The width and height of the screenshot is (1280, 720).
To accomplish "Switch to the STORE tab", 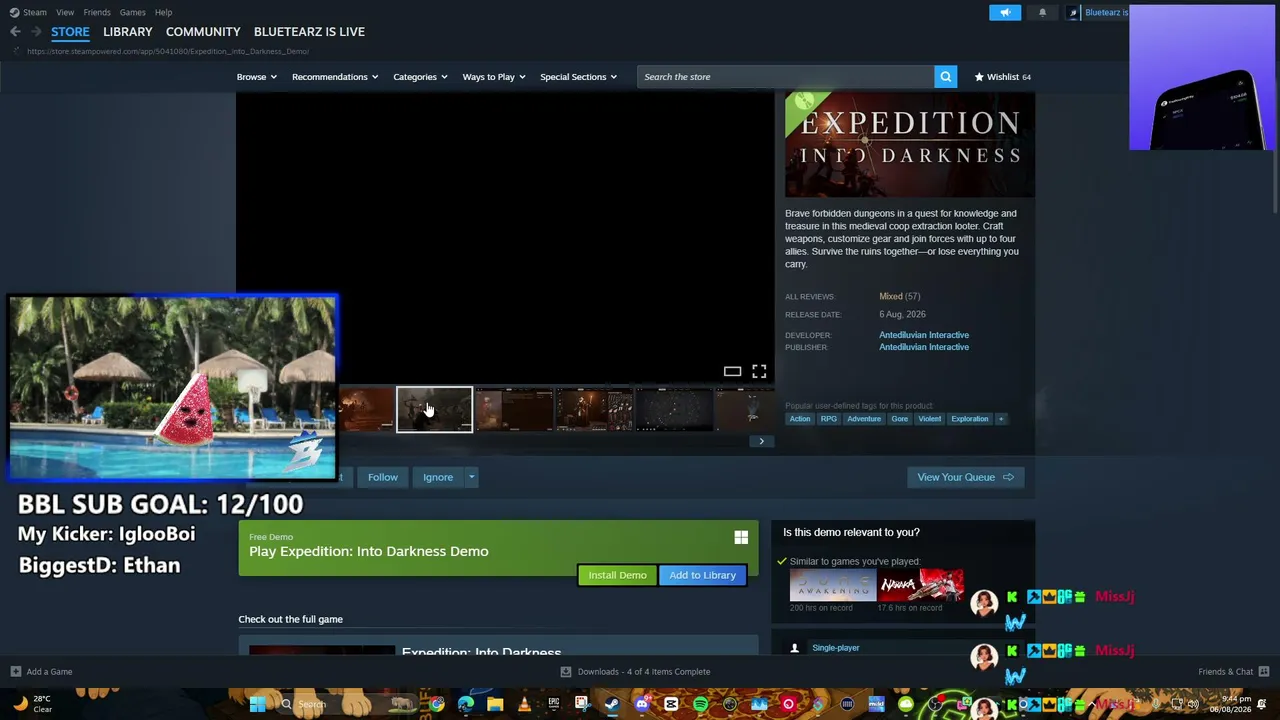I will point(70,32).
